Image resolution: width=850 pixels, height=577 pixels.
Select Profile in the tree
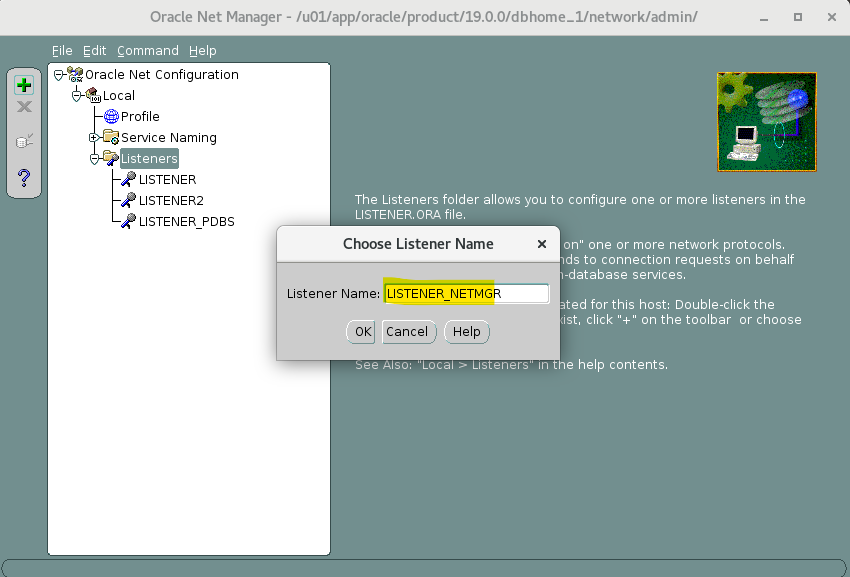pyautogui.click(x=140, y=117)
